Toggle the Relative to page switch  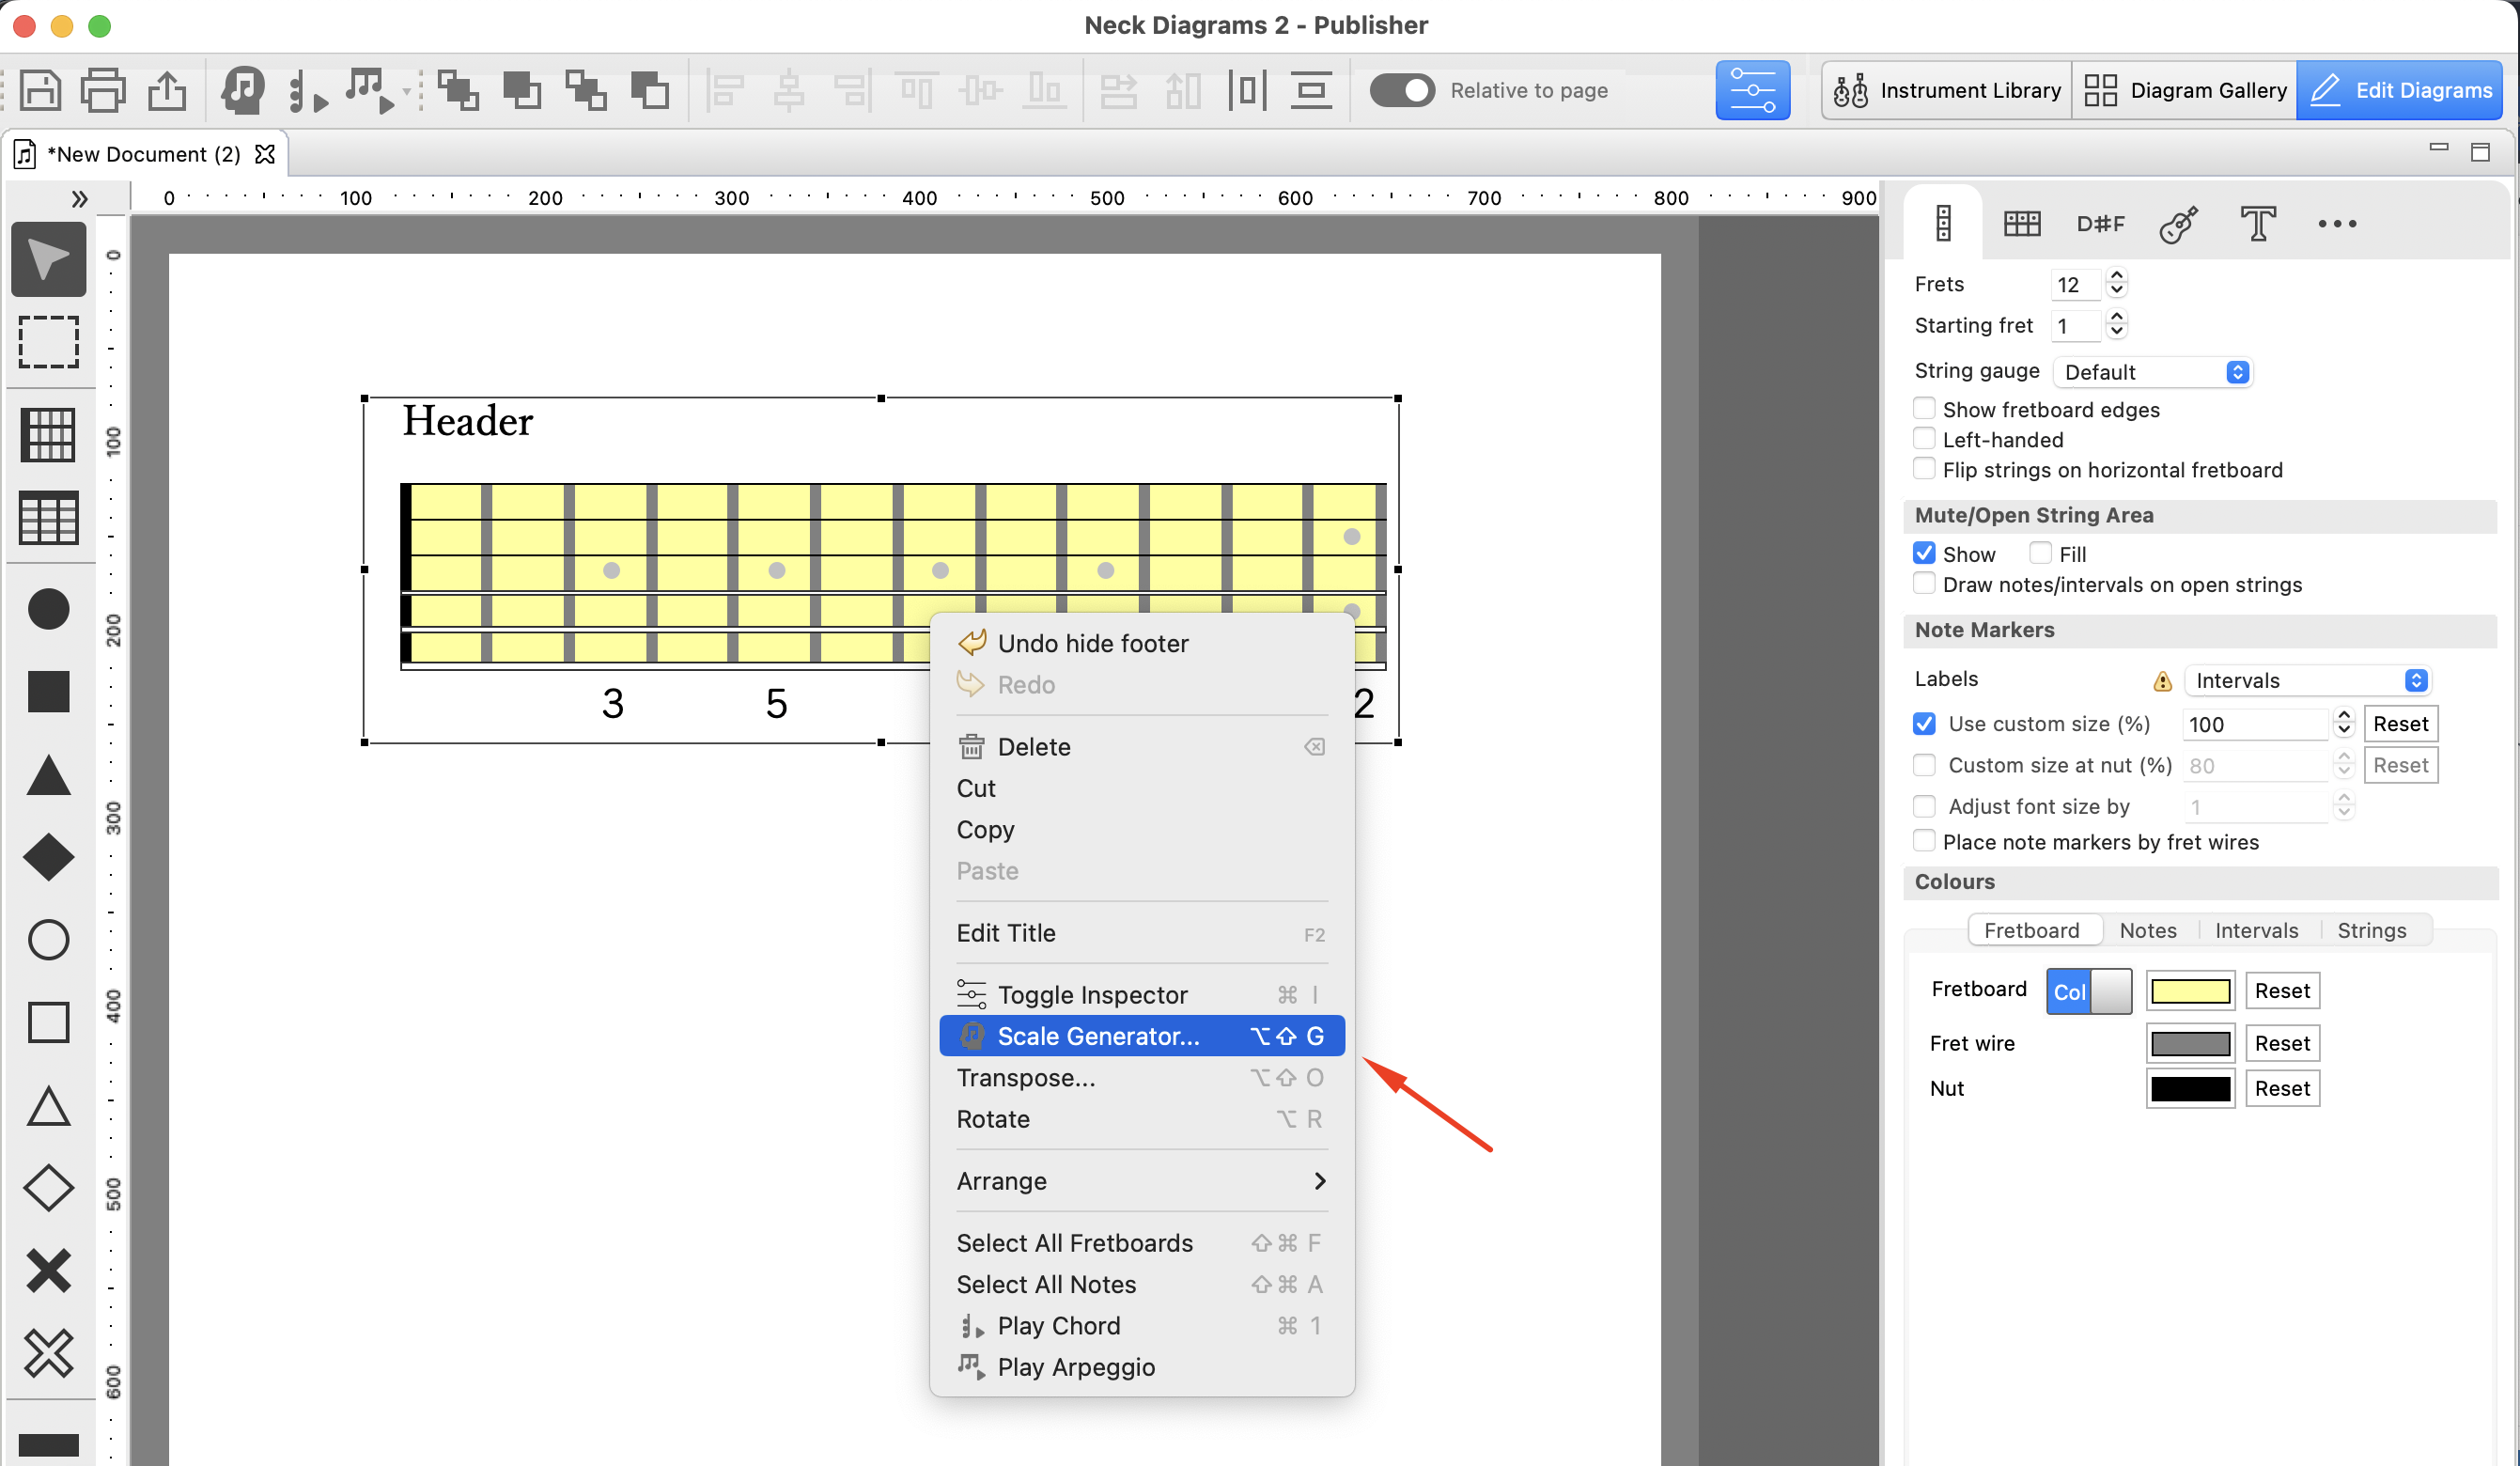coord(1401,90)
